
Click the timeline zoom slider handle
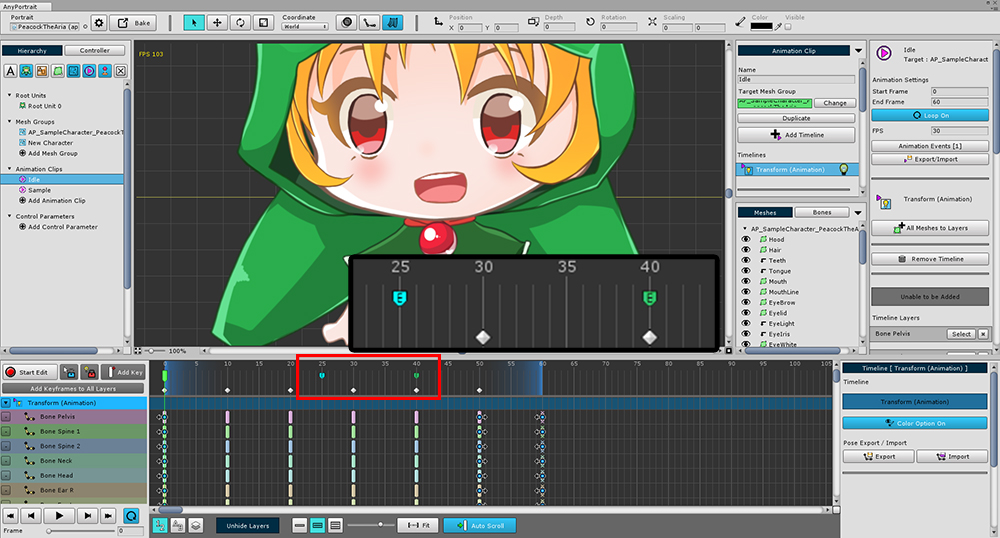(380, 525)
